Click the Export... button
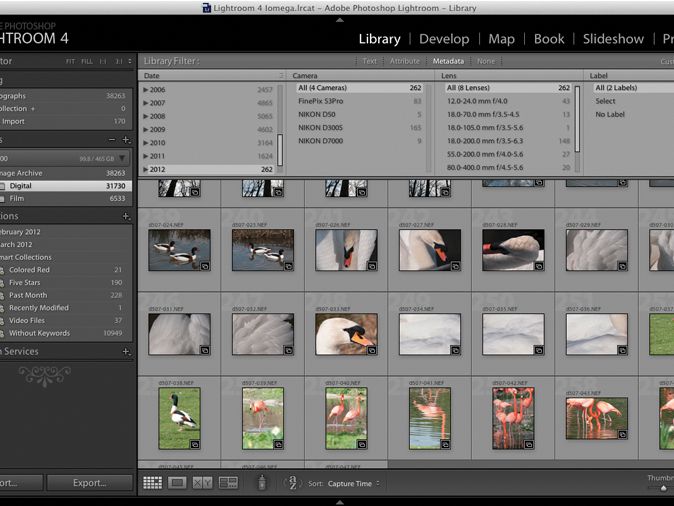The height and width of the screenshot is (506, 674). click(x=89, y=483)
